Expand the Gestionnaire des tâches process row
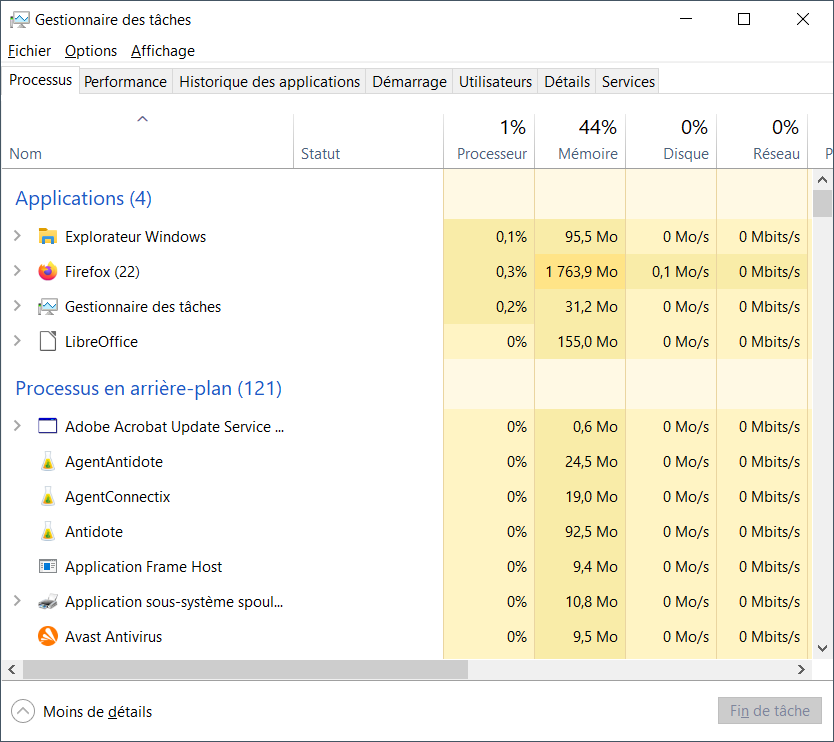The height and width of the screenshot is (742, 834). 17,306
